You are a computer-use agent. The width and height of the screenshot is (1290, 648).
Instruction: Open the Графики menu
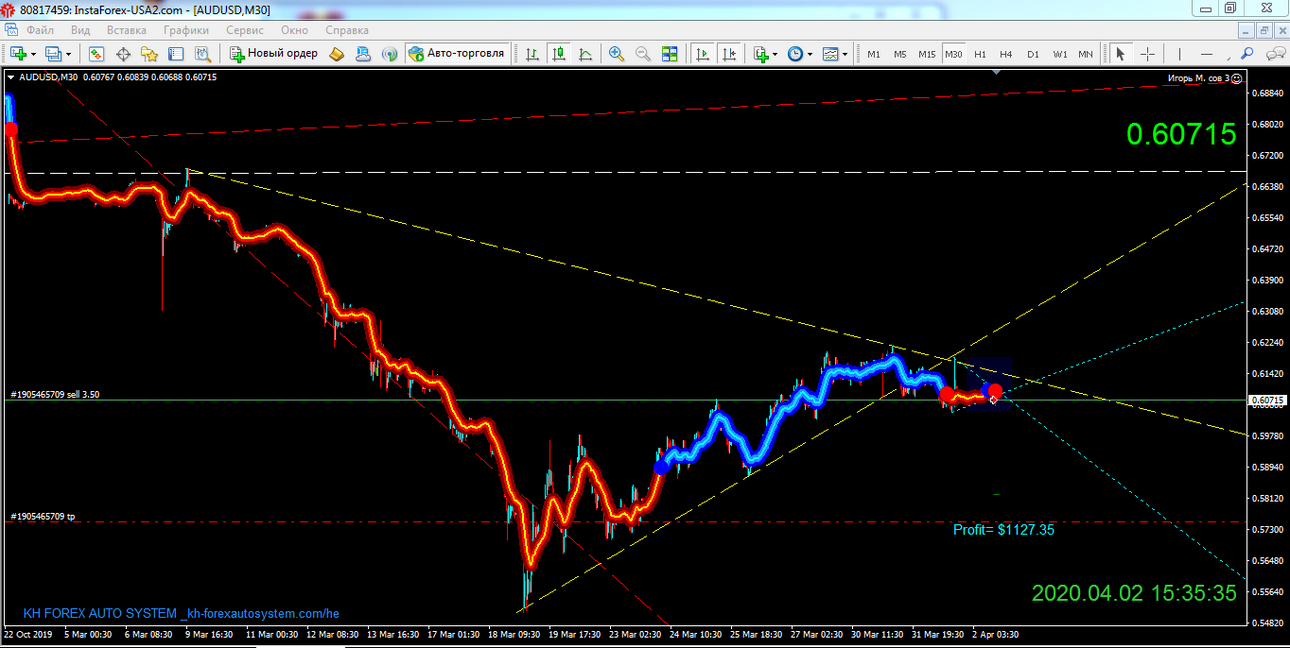pyautogui.click(x=187, y=30)
